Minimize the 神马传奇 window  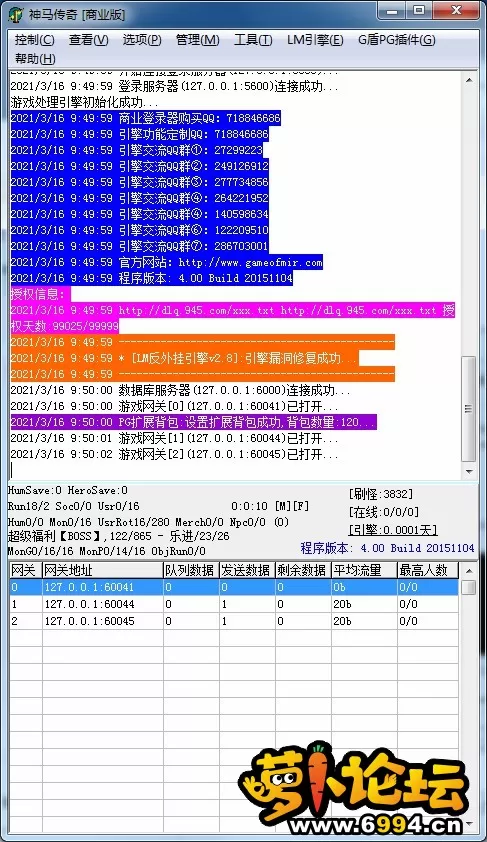coord(392,11)
